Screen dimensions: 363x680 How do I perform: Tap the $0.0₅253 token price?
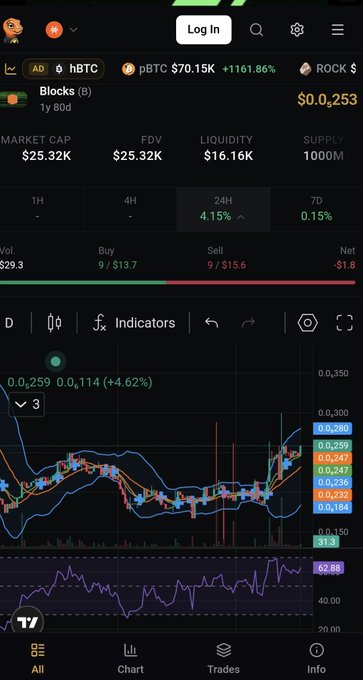point(327,100)
